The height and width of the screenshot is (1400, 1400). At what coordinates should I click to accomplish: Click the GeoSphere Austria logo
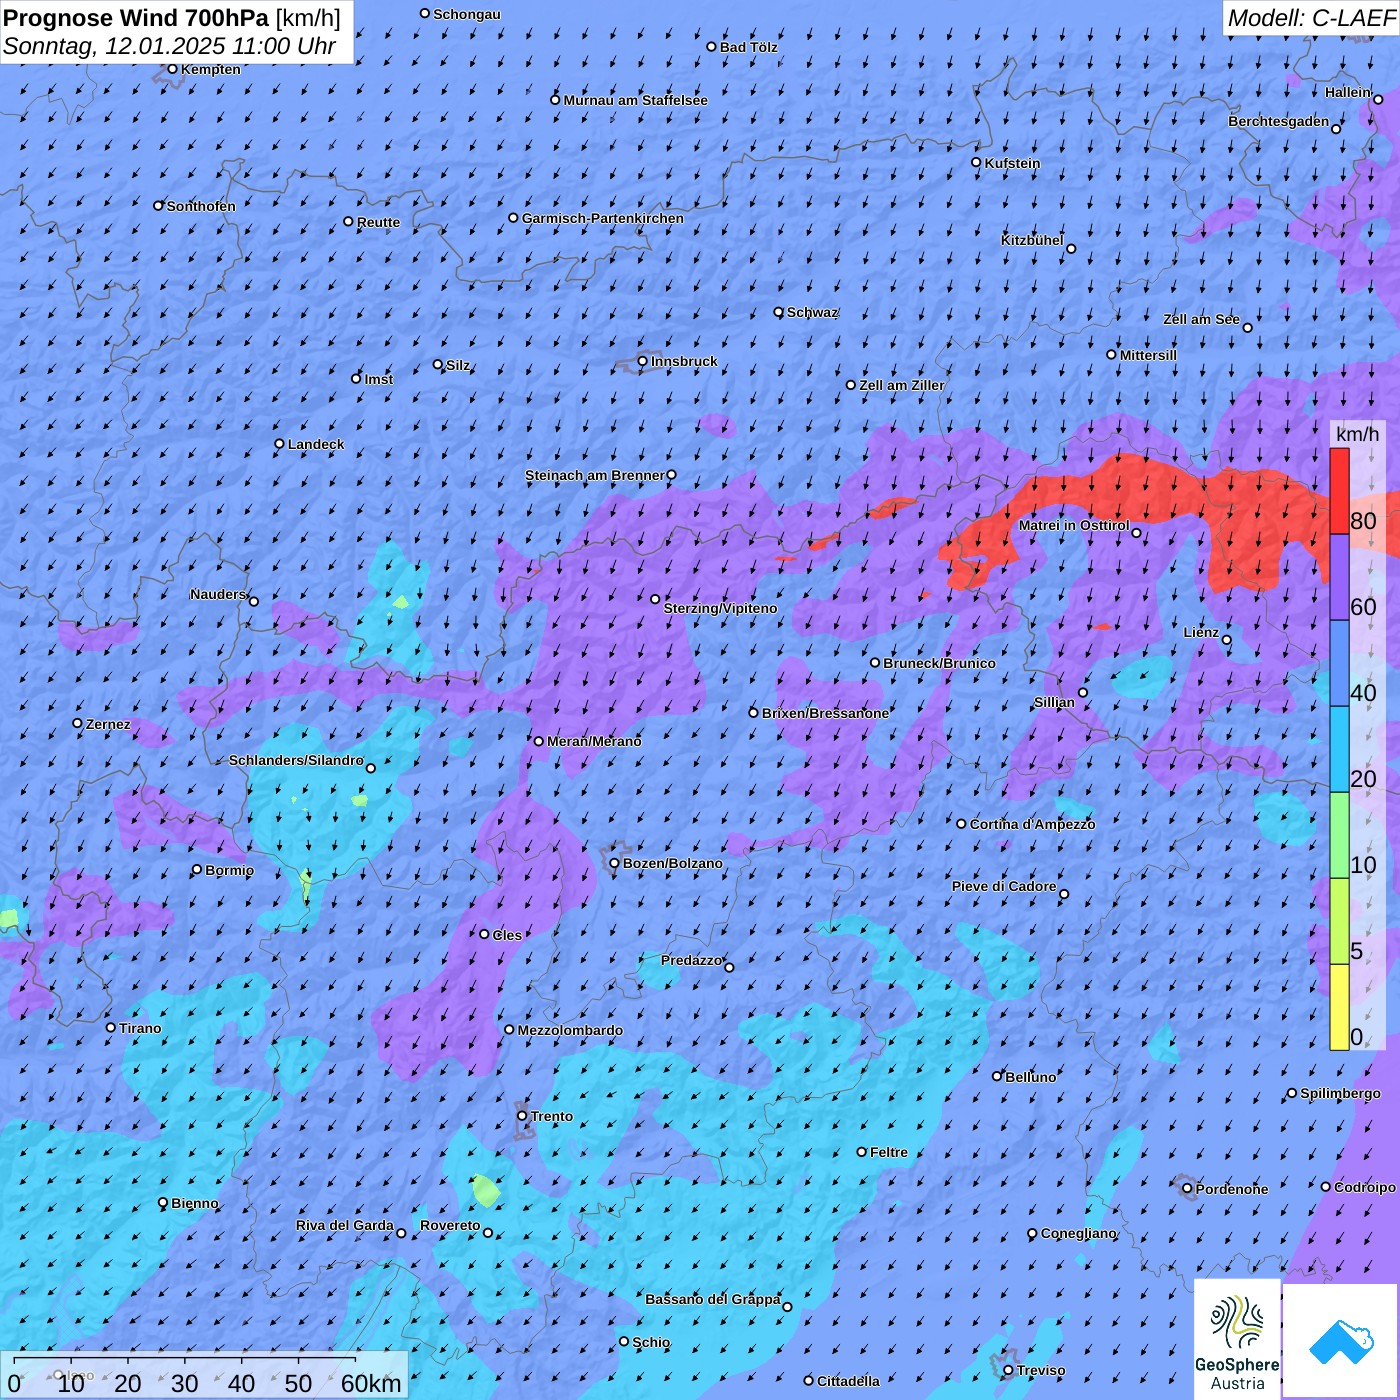click(x=1237, y=1339)
